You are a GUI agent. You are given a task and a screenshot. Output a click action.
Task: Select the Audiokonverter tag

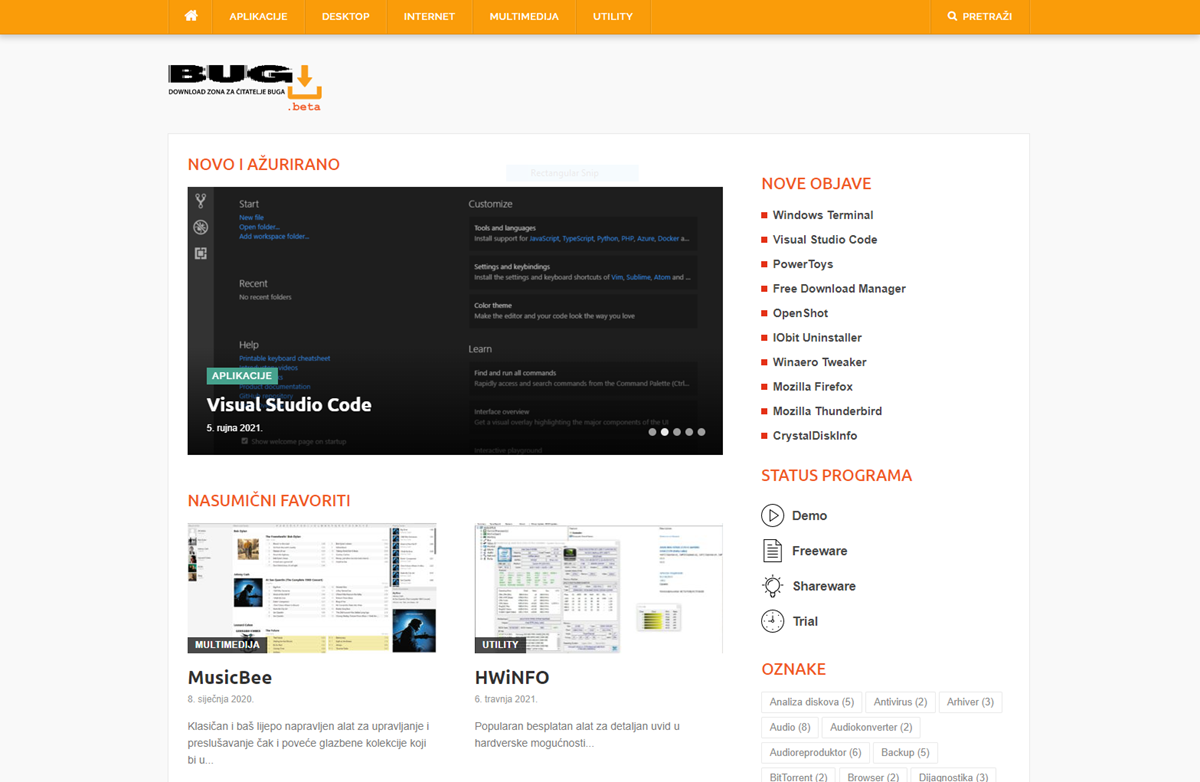871,727
